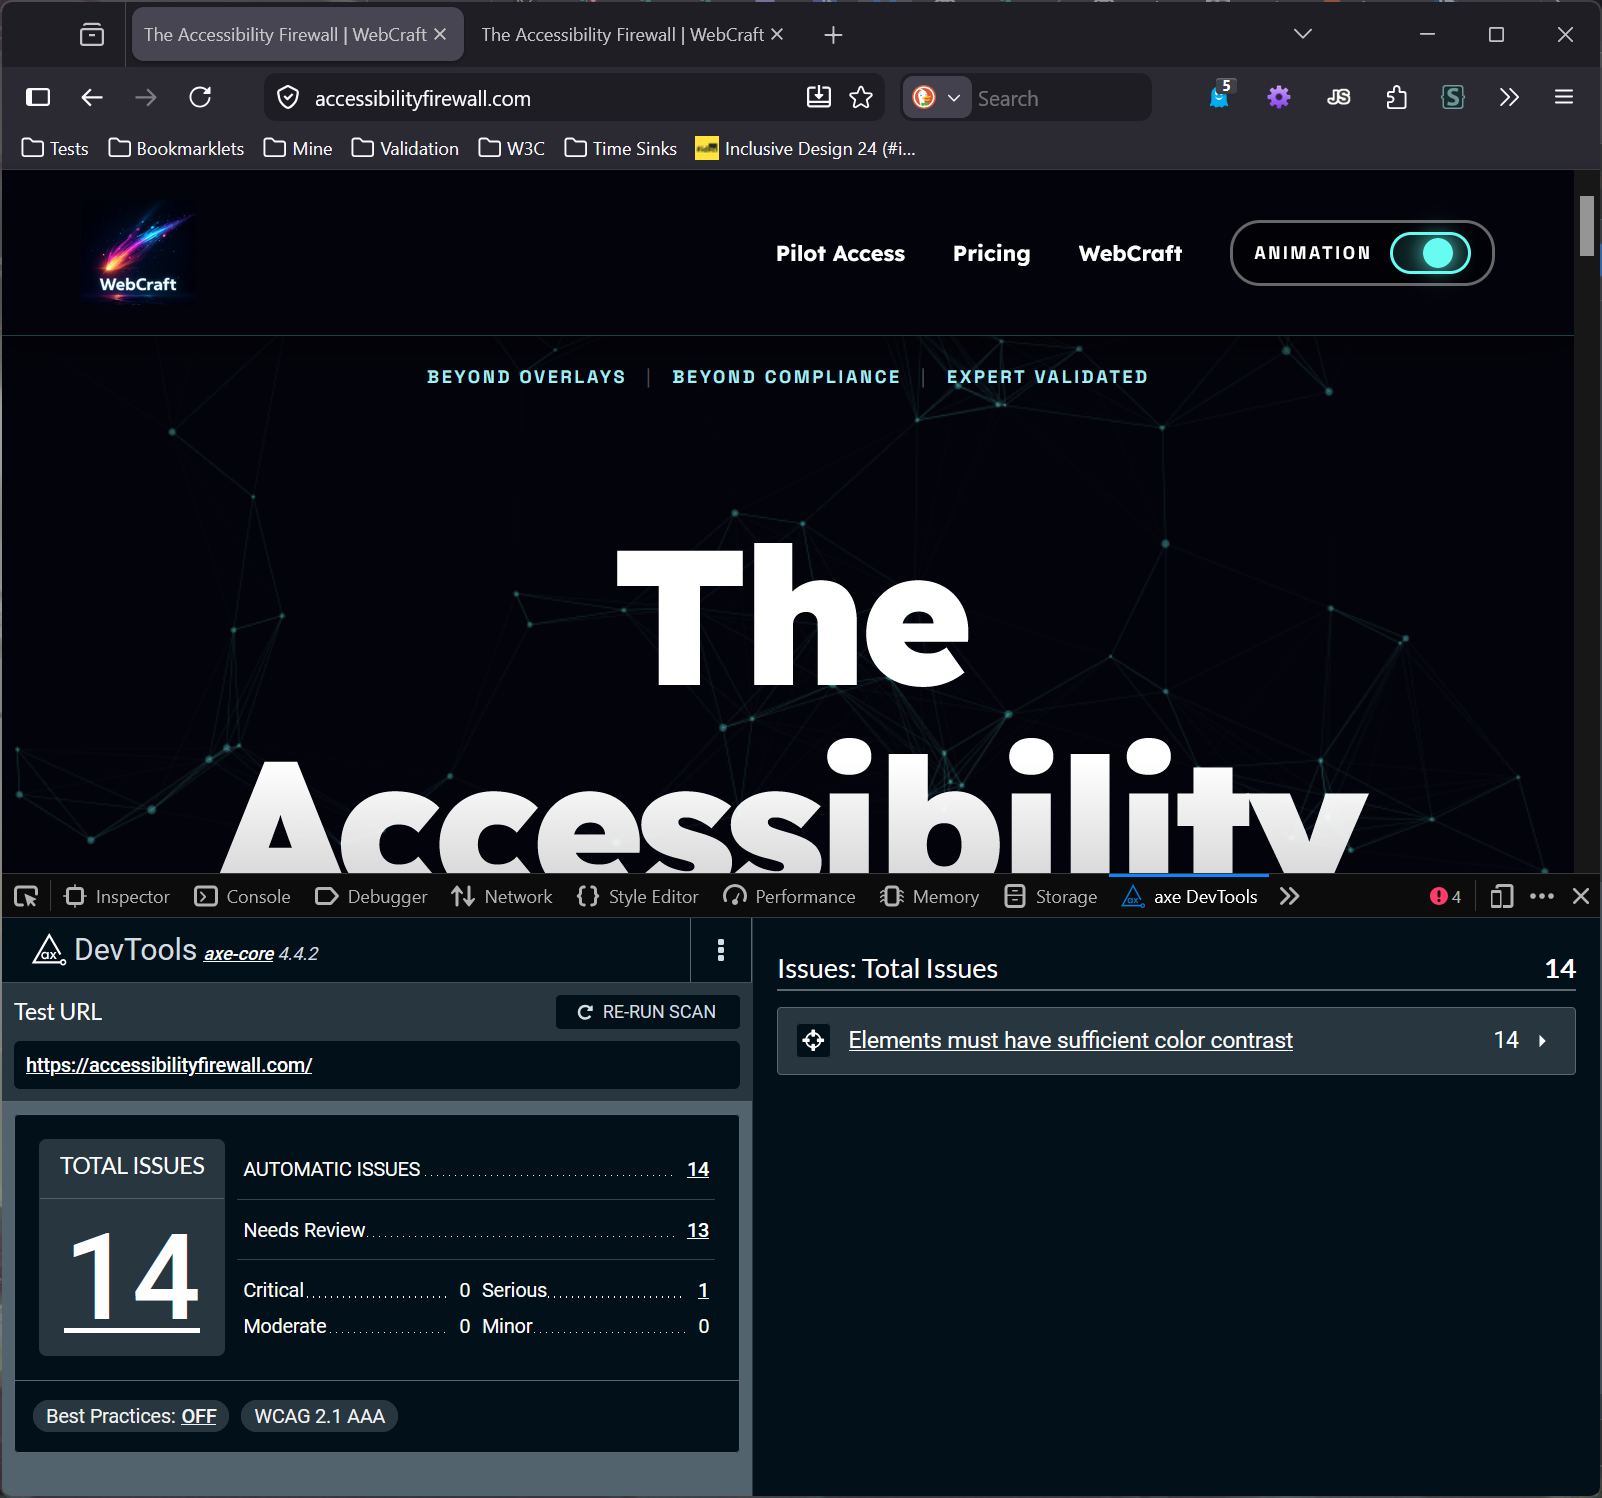This screenshot has width=1602, height=1498.
Task: List all tabs dropdown arrow
Action: click(1302, 35)
